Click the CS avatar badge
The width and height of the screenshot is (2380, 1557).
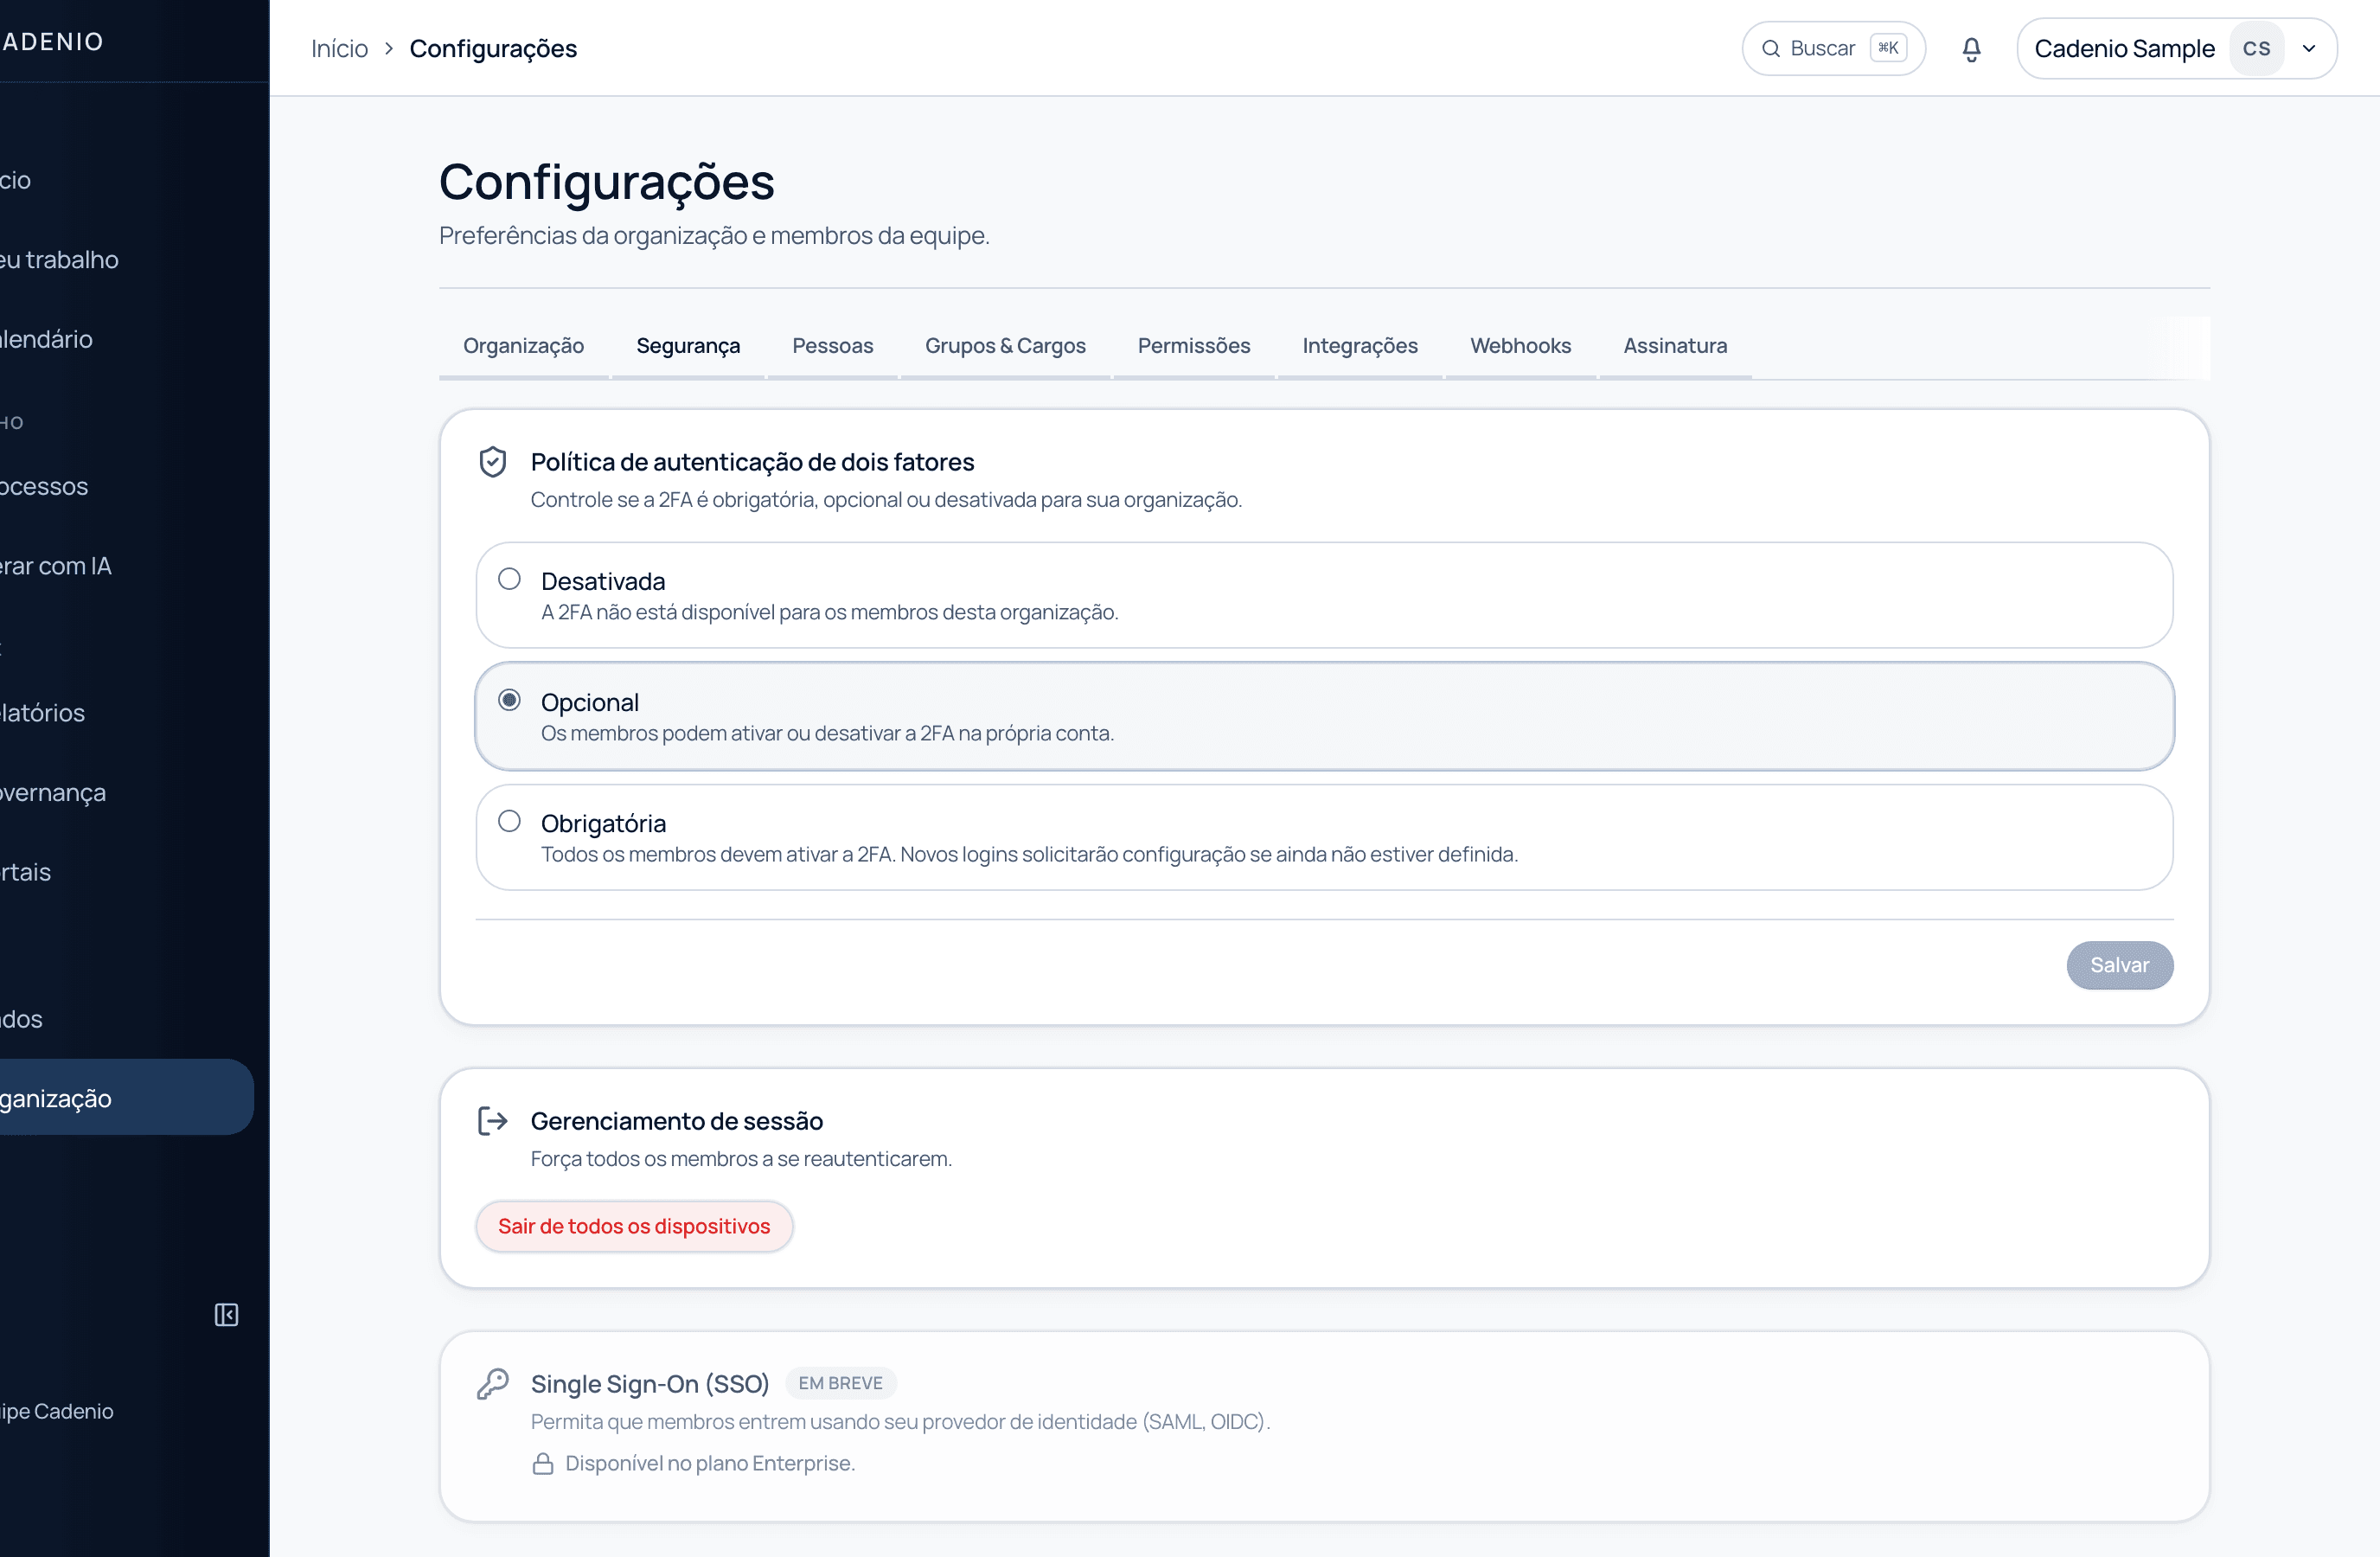tap(2256, 48)
